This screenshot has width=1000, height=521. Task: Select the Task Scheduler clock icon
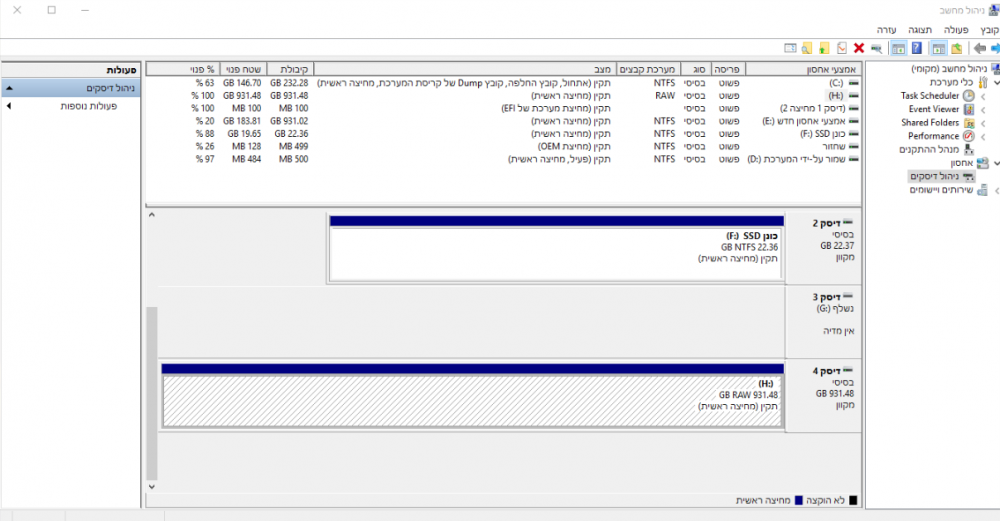(x=969, y=96)
